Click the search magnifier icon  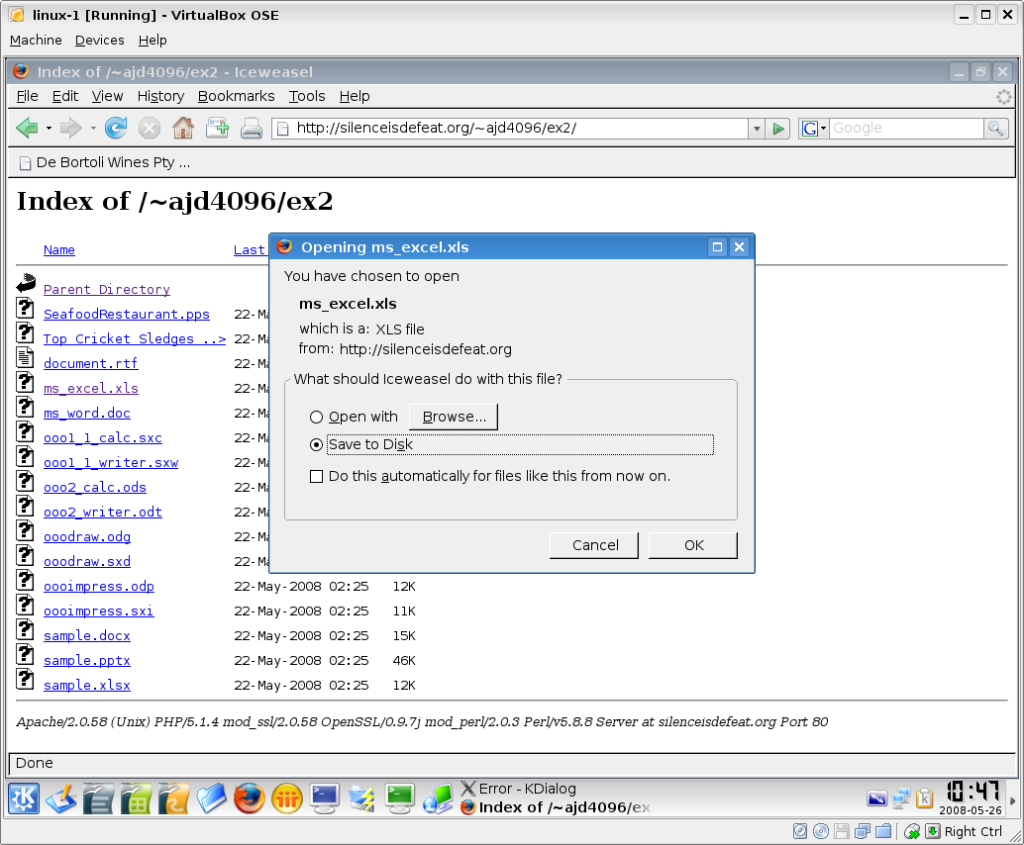[995, 128]
